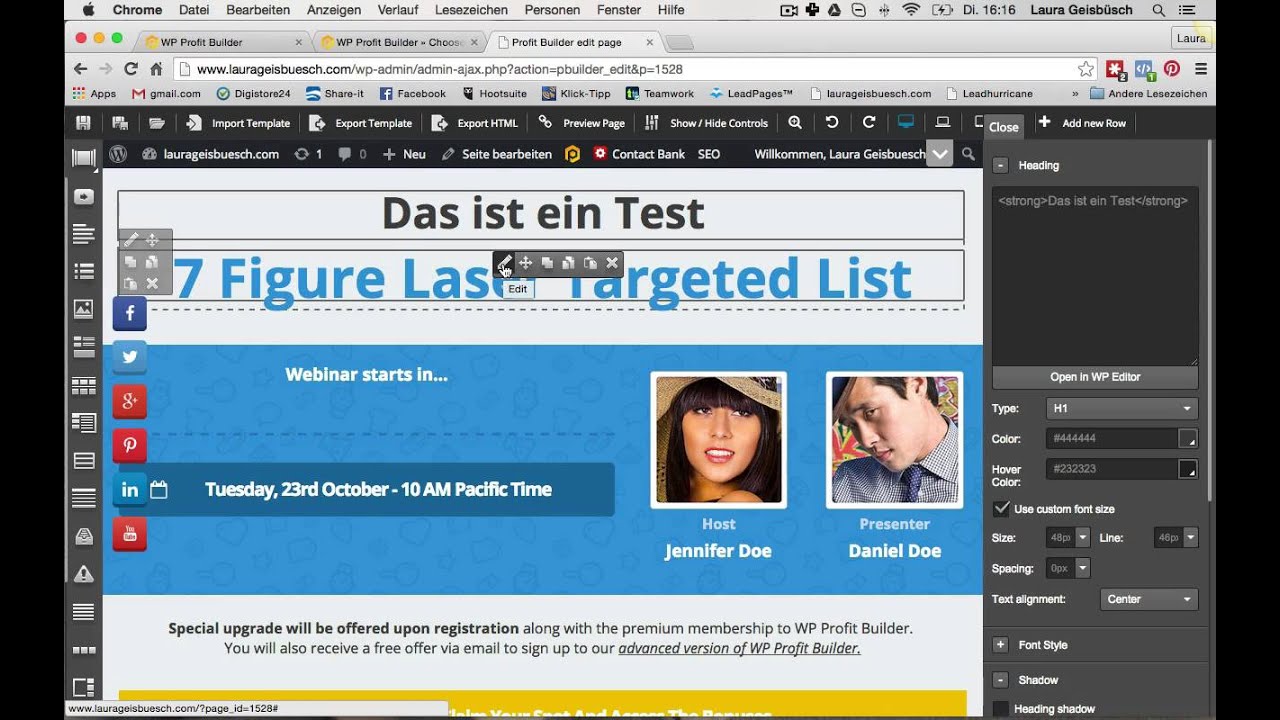Click the LinkedIn share button
This screenshot has width=1280, height=720.
pyautogui.click(x=130, y=490)
